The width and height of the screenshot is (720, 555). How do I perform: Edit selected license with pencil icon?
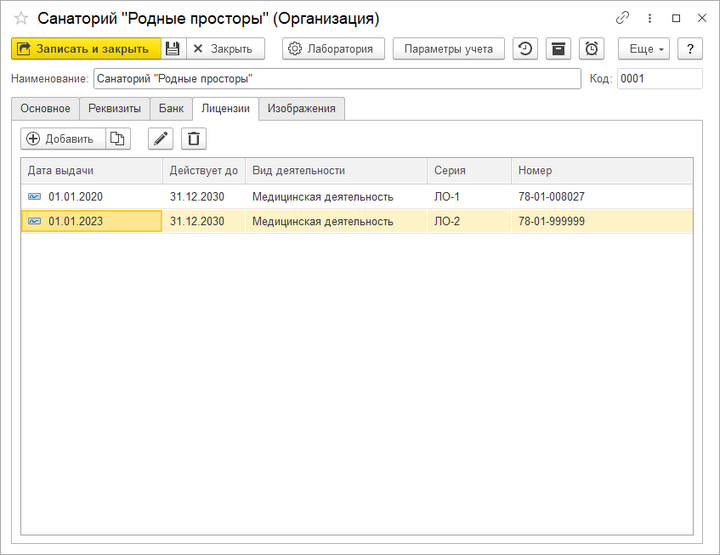coord(160,139)
